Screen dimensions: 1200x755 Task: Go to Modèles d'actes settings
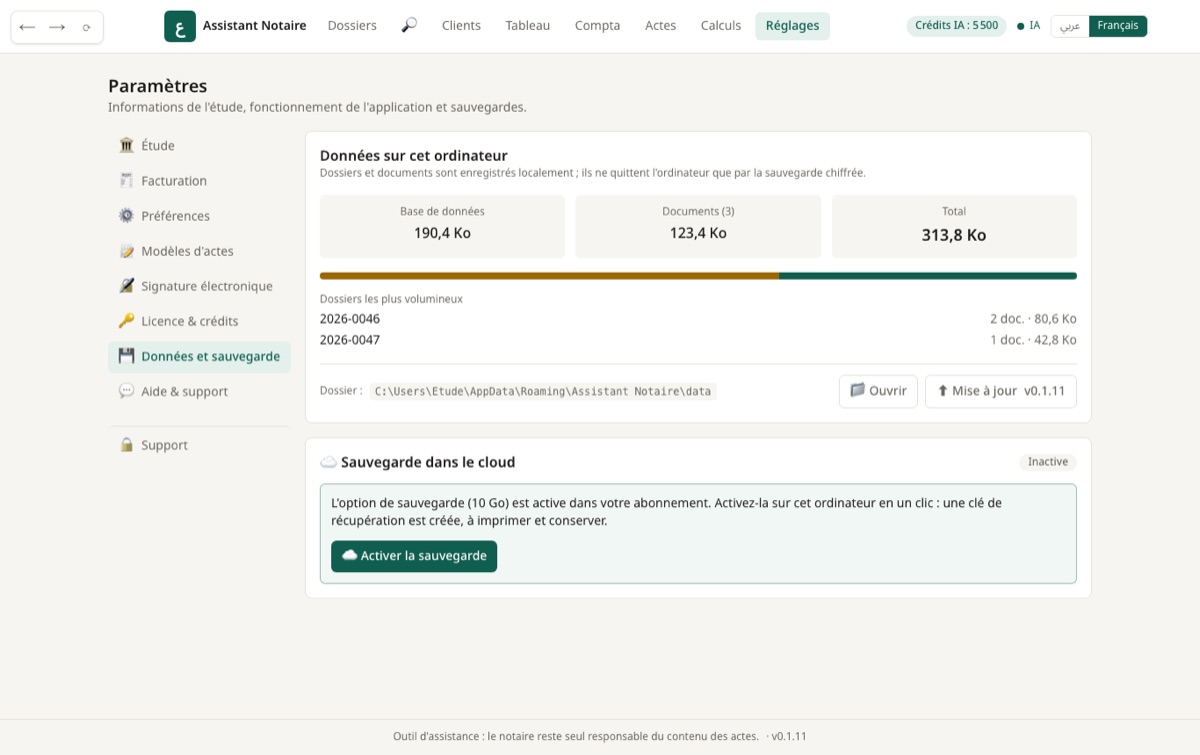click(x=199, y=251)
